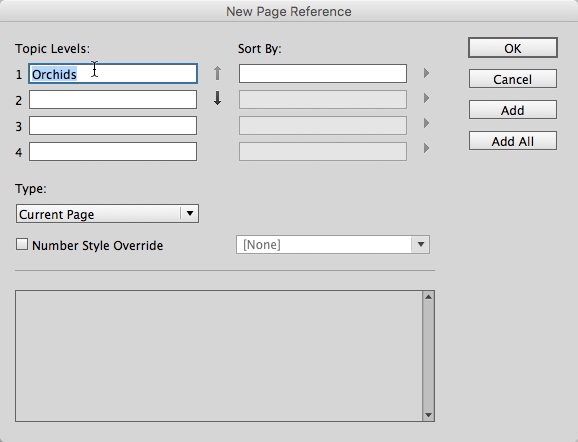Image resolution: width=578 pixels, height=442 pixels.
Task: Click the move topic level down arrow
Action: pyautogui.click(x=217, y=98)
